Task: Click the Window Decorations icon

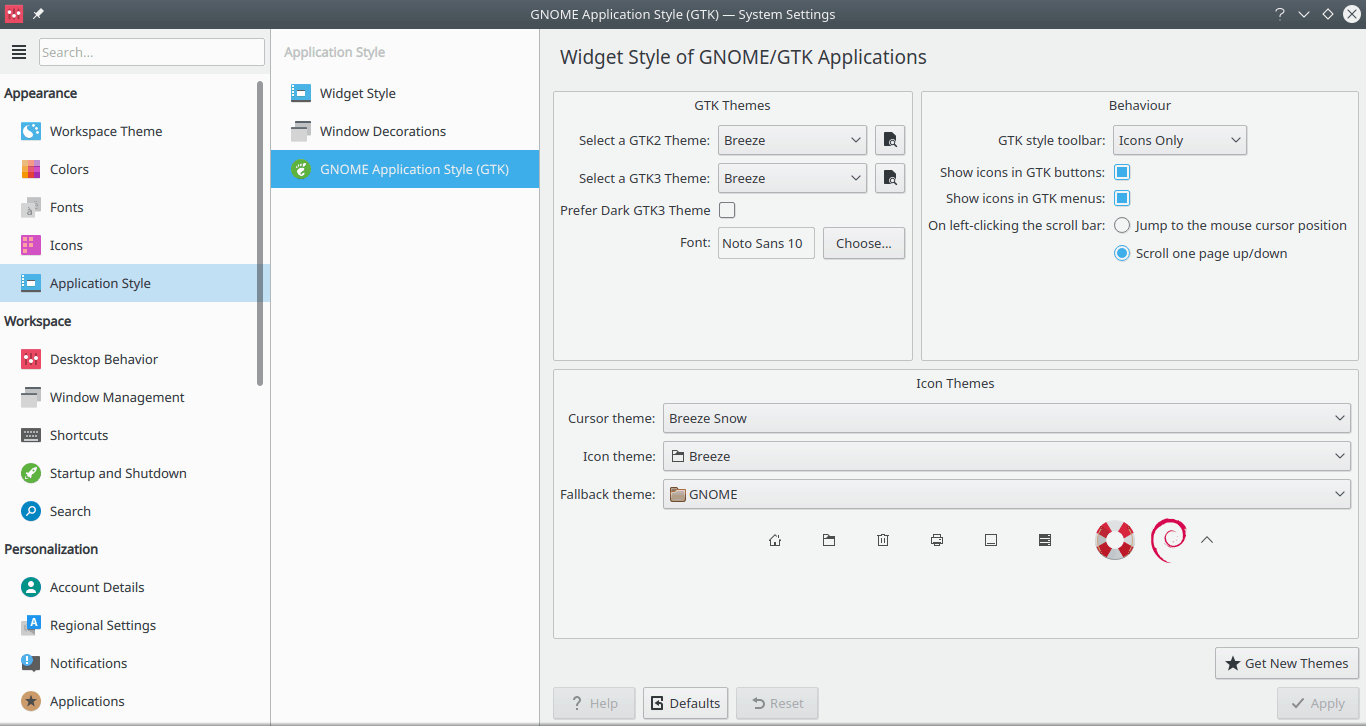Action: tap(301, 131)
